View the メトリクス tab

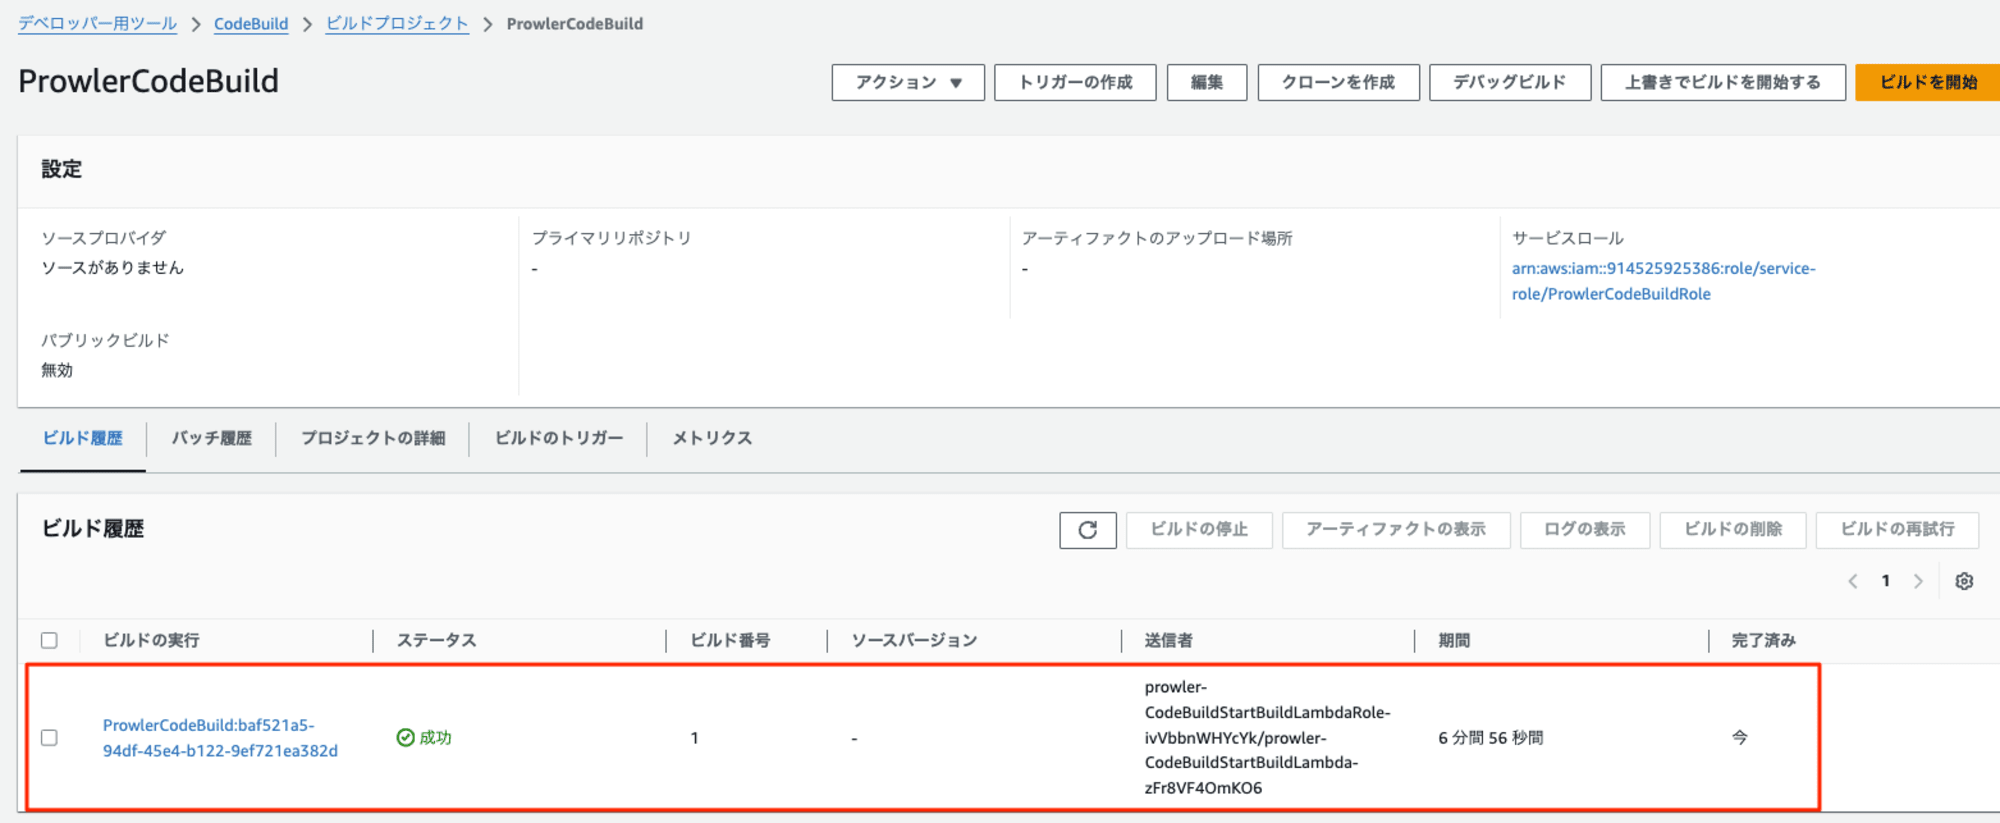click(x=712, y=438)
